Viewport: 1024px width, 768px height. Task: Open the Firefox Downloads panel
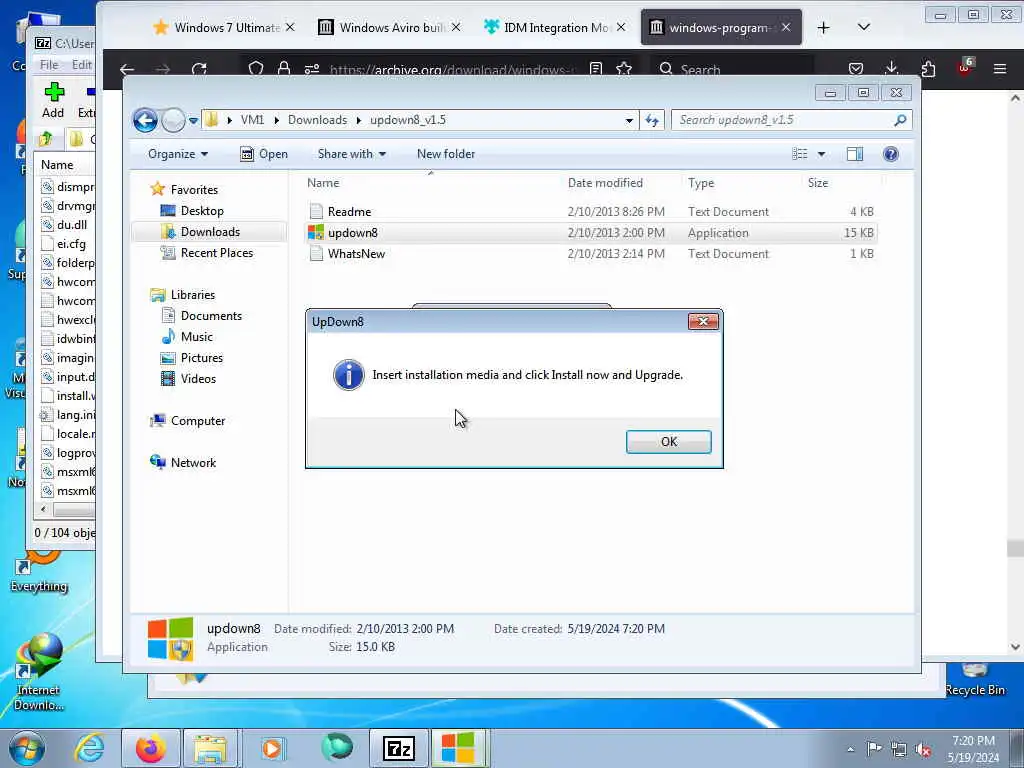coord(891,69)
